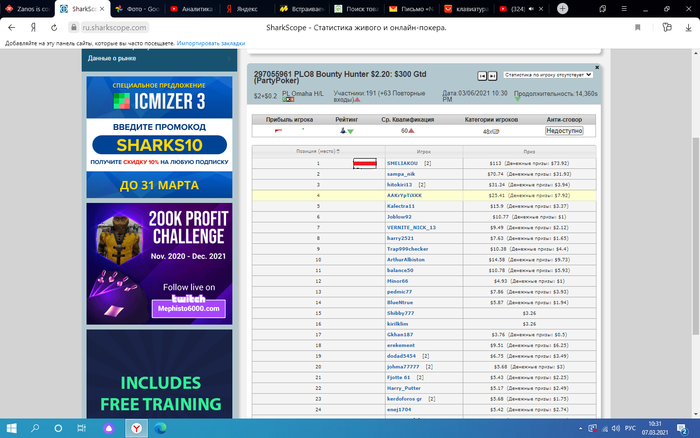700x438 pixels.
Task: Open the ICMIZER 3 promo banner
Action: point(159,137)
